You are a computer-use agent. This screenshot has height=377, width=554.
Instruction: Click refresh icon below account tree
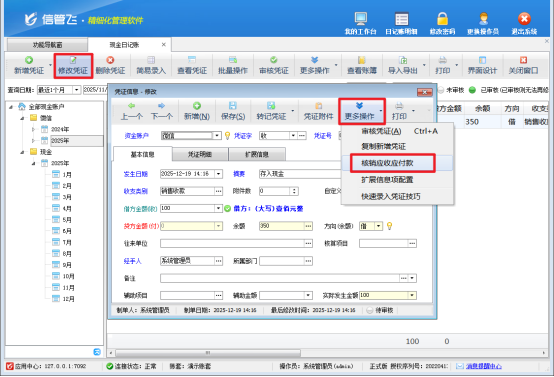[x=97, y=352]
